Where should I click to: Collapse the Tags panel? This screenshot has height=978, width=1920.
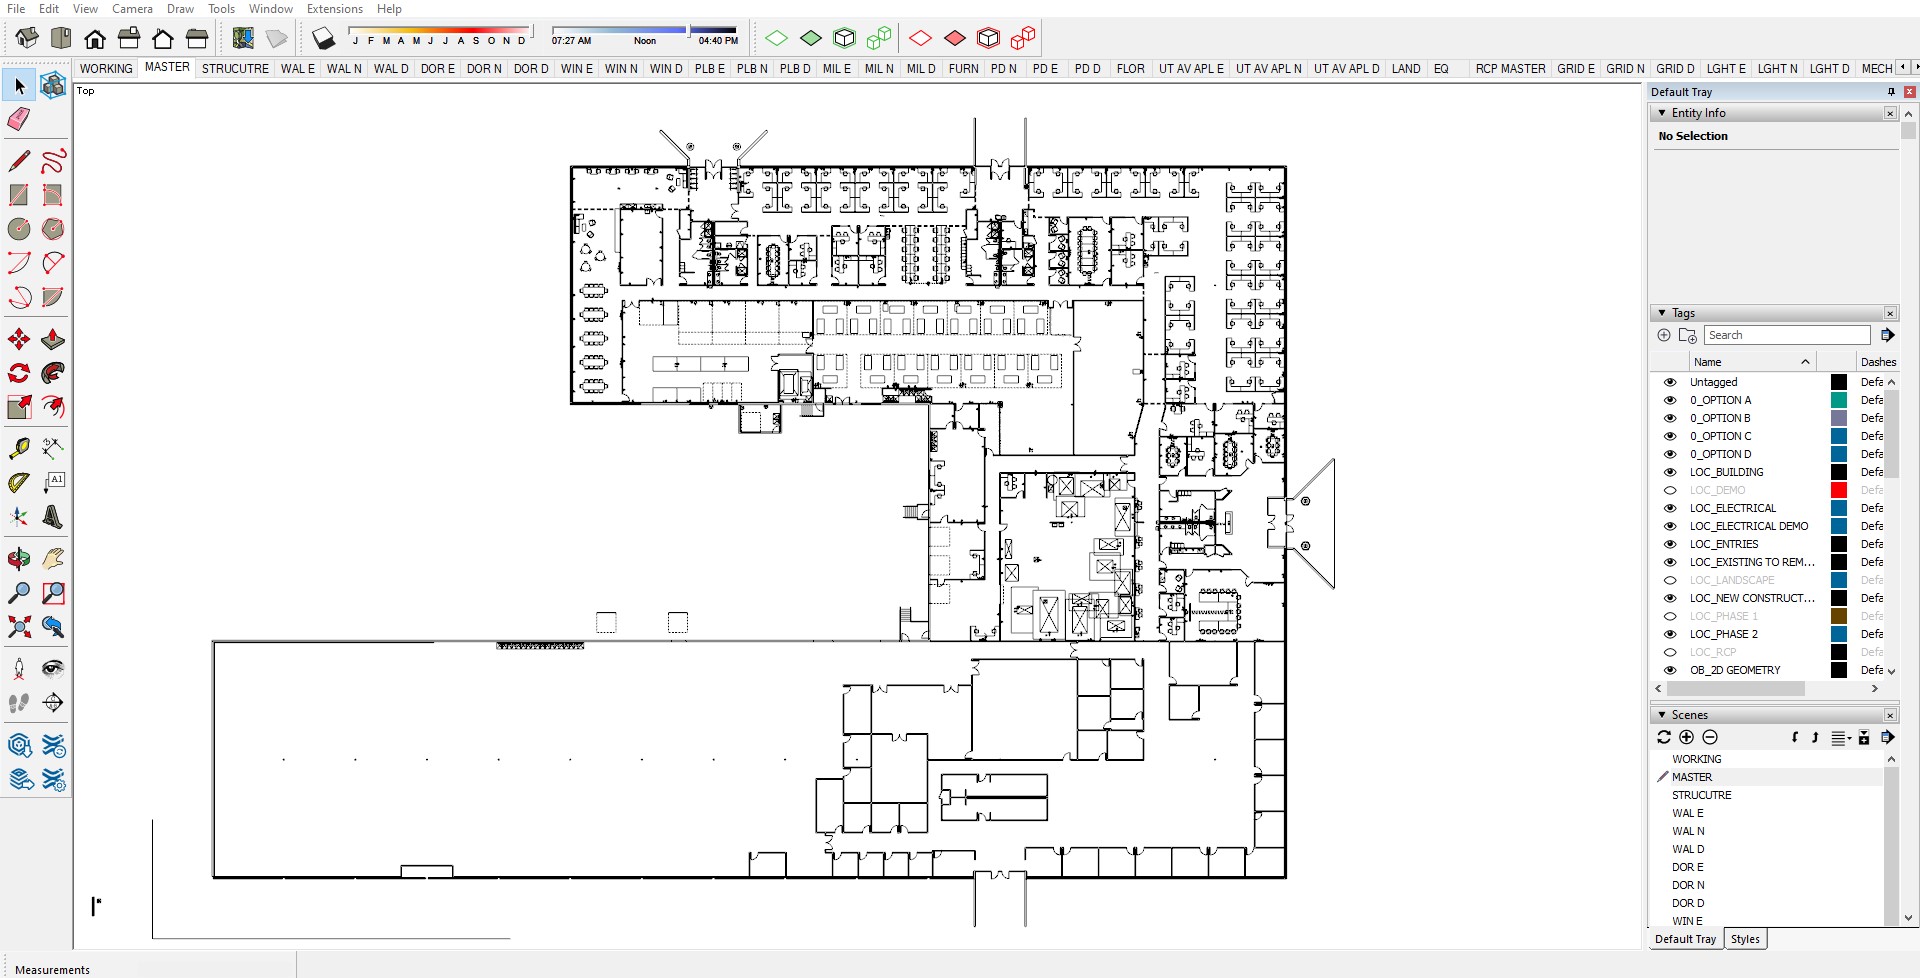pyautogui.click(x=1663, y=313)
